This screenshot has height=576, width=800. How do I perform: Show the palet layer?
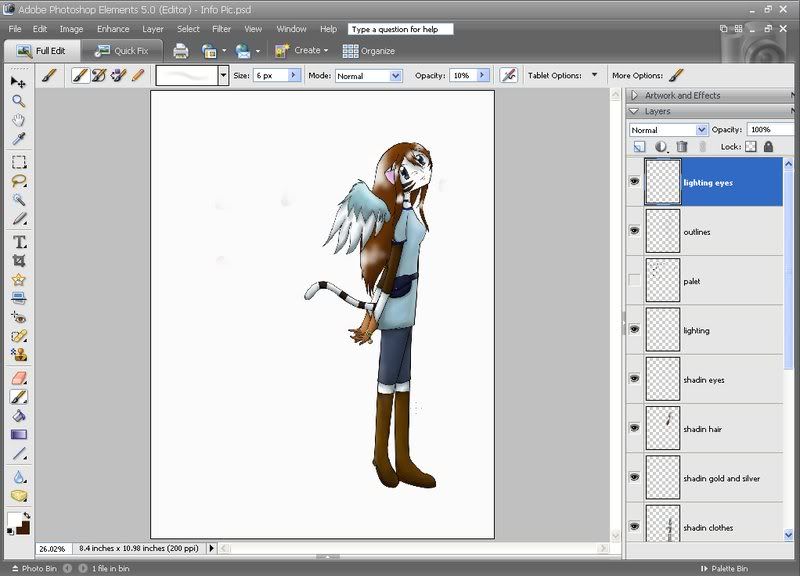[634, 280]
